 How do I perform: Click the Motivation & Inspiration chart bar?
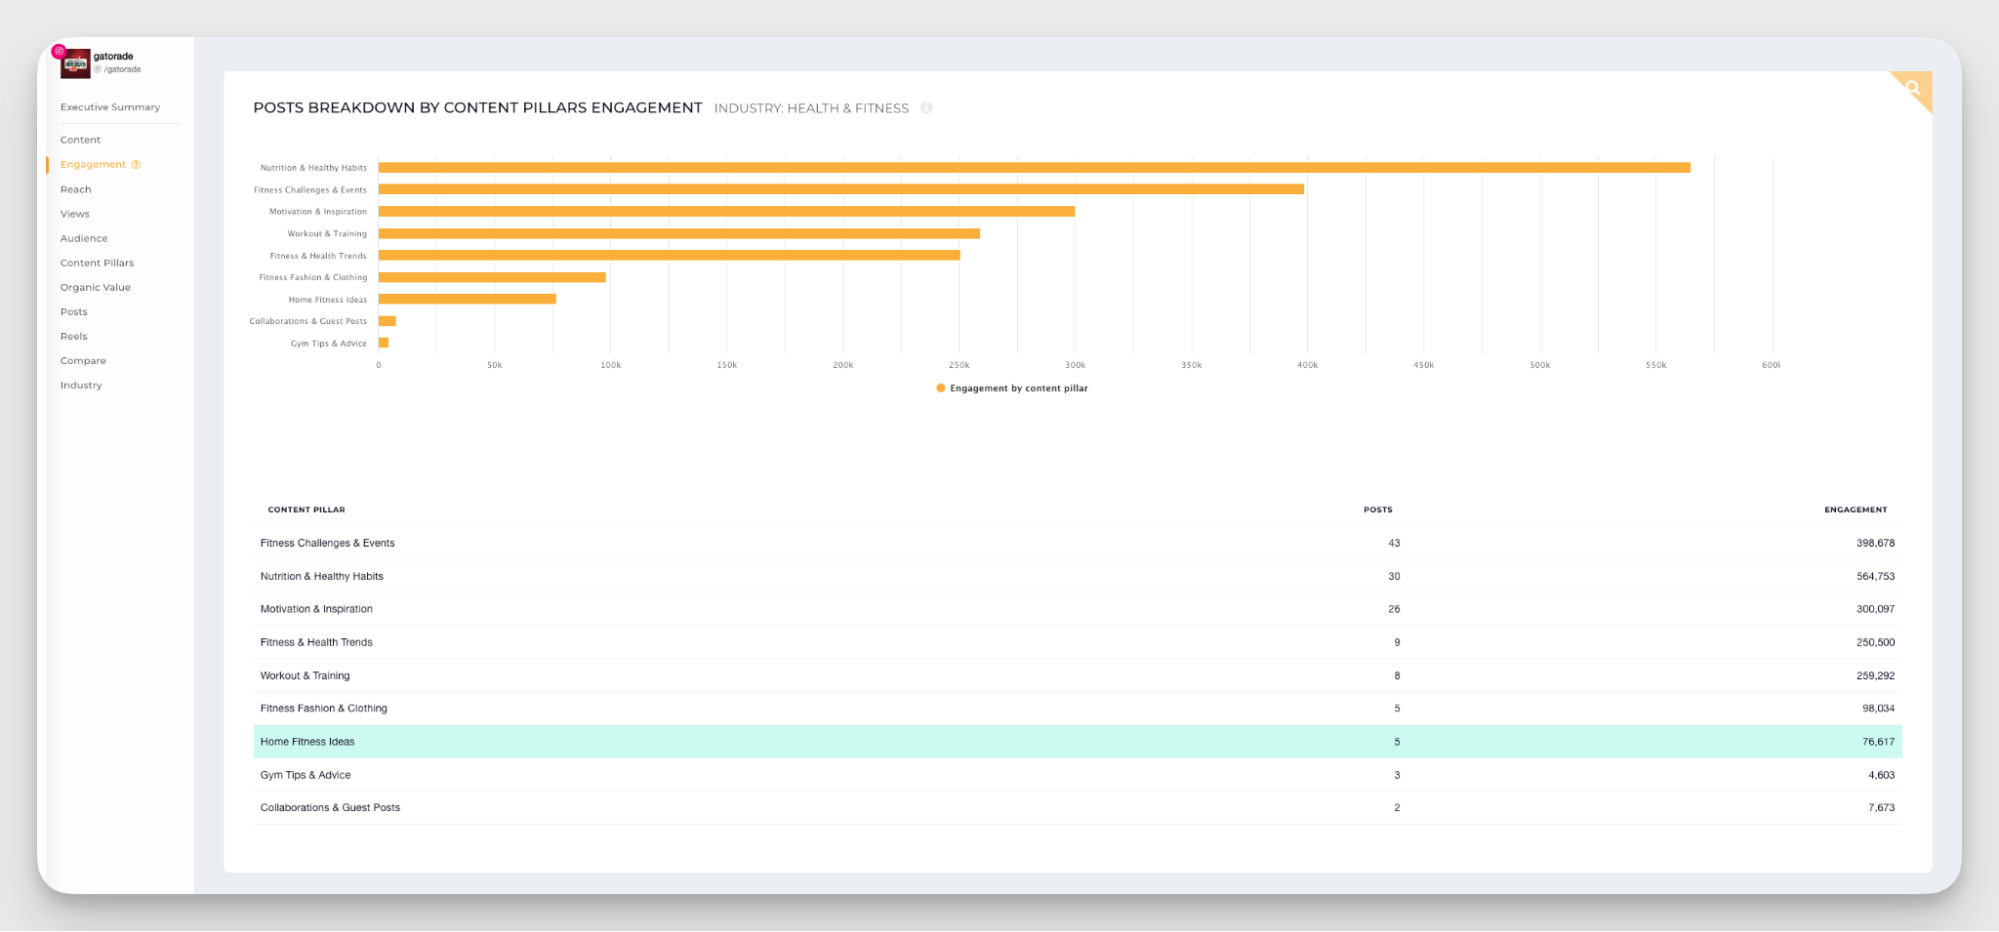pyautogui.click(x=726, y=212)
